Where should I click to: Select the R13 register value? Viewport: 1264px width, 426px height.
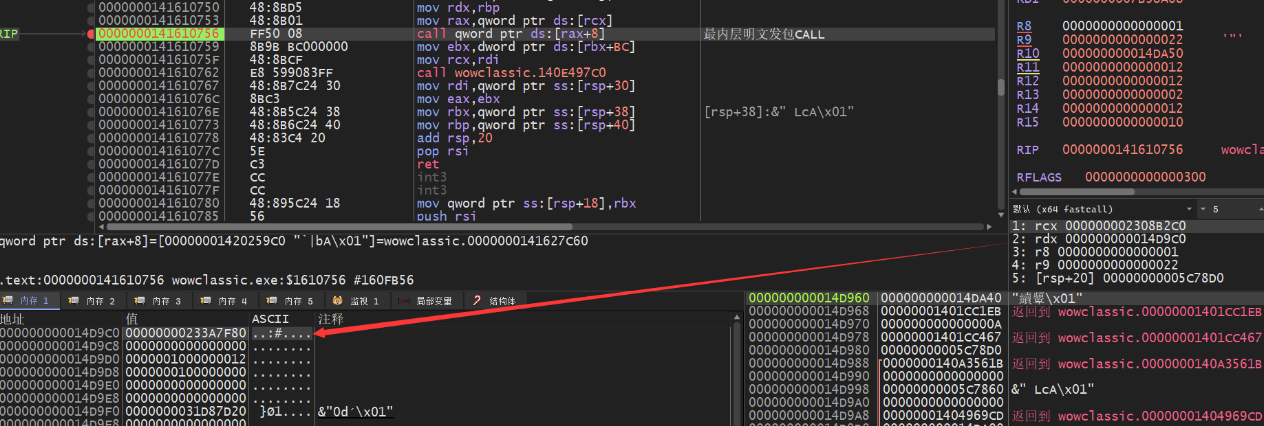pyautogui.click(x=1122, y=94)
